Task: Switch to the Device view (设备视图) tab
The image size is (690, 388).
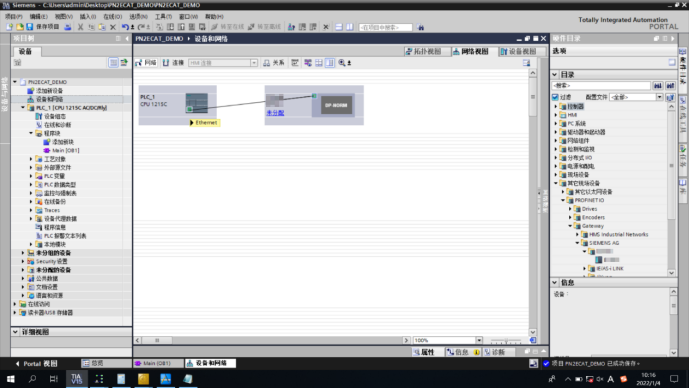Action: pos(519,51)
